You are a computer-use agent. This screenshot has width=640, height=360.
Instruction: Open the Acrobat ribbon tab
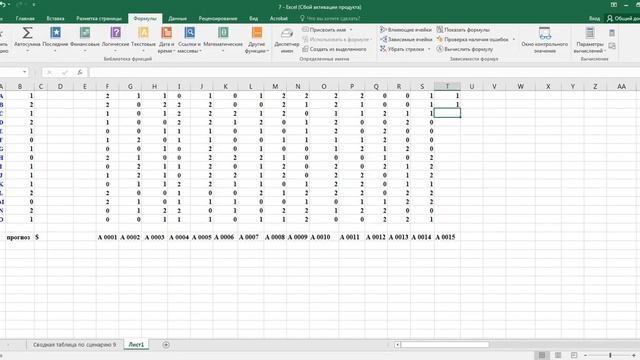[x=278, y=18]
